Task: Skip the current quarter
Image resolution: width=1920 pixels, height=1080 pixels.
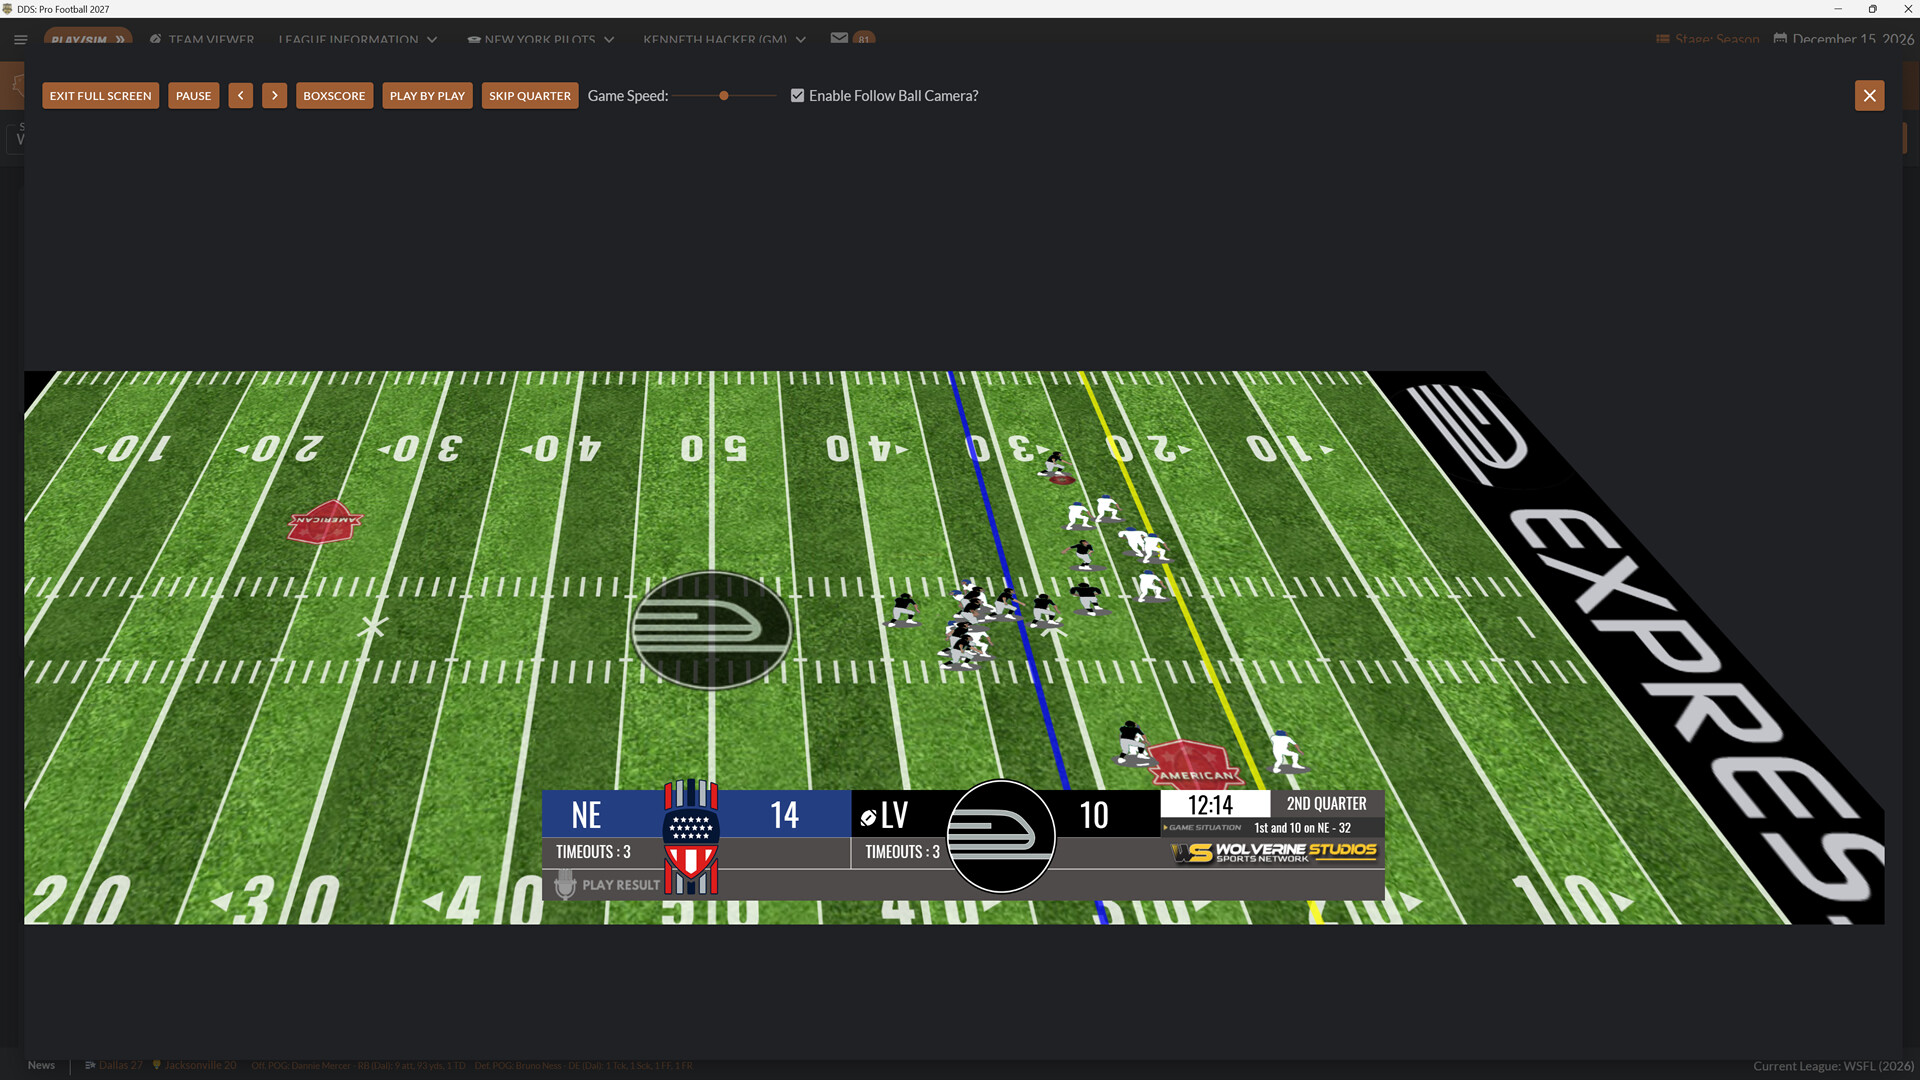Action: pyautogui.click(x=530, y=96)
